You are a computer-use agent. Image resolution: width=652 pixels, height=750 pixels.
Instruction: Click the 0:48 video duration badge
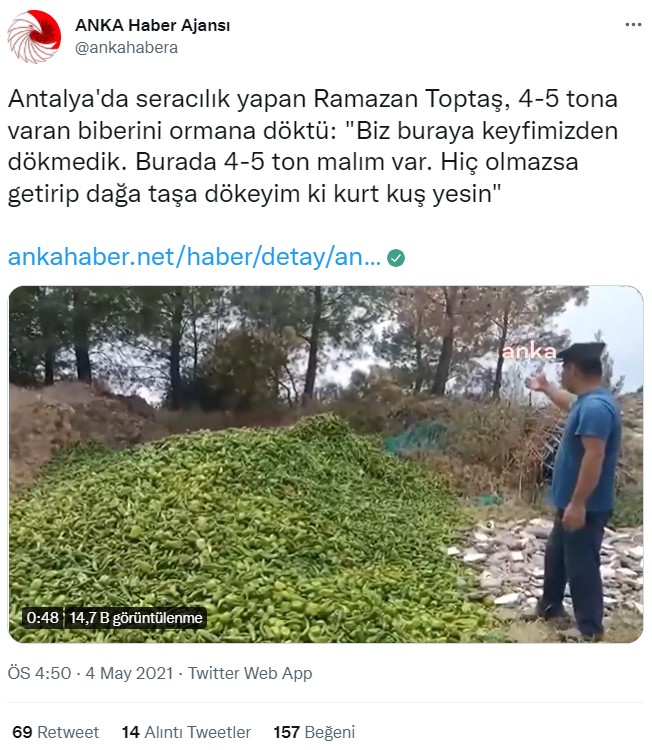(43, 618)
